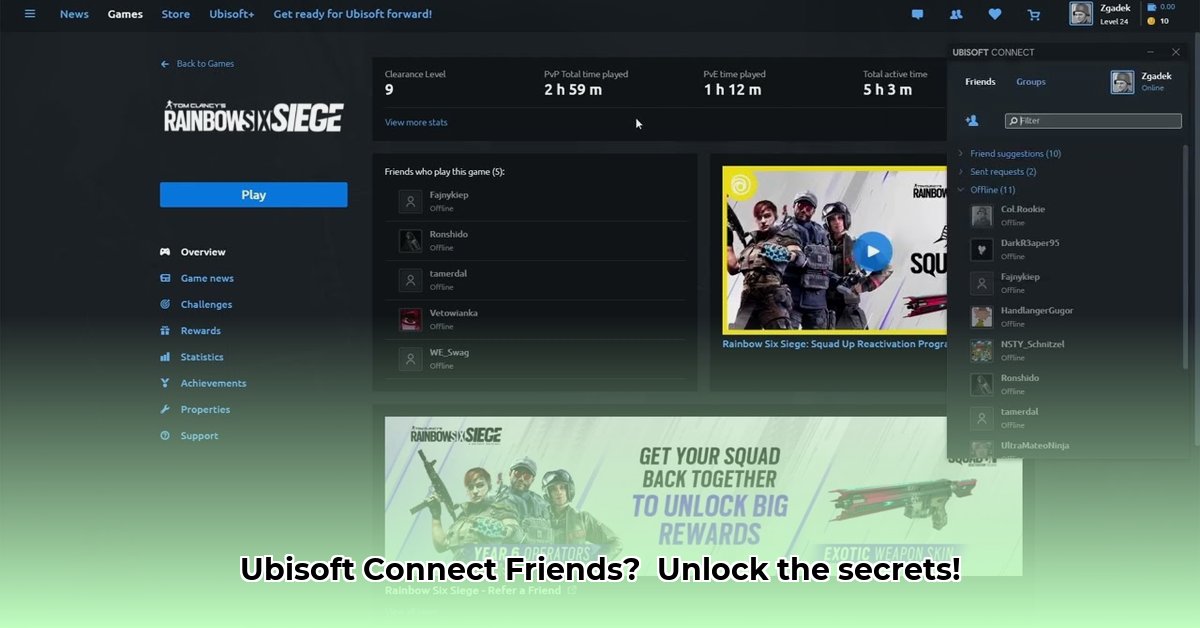Viewport: 1200px width, 628px height.
Task: Play the Squad Up Reactivation Program video
Action: point(872,251)
